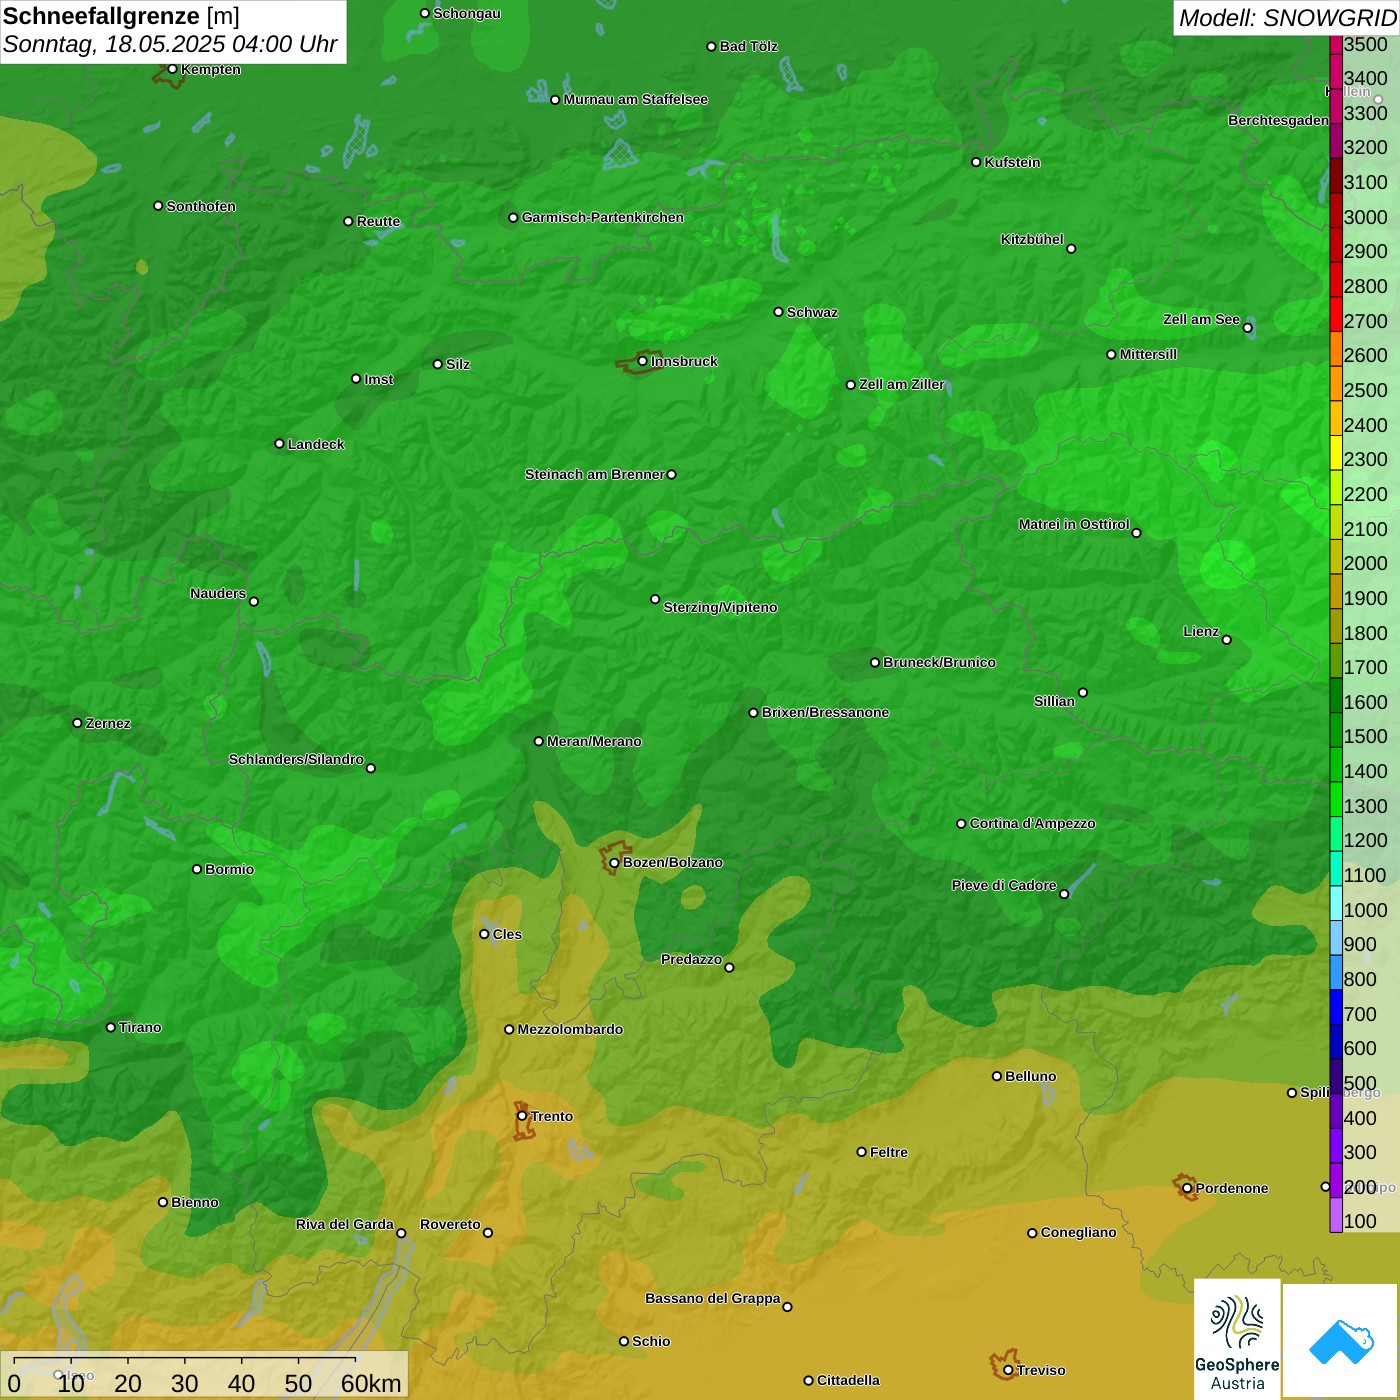Click the Landeck label
The image size is (1400, 1400).
316,444
